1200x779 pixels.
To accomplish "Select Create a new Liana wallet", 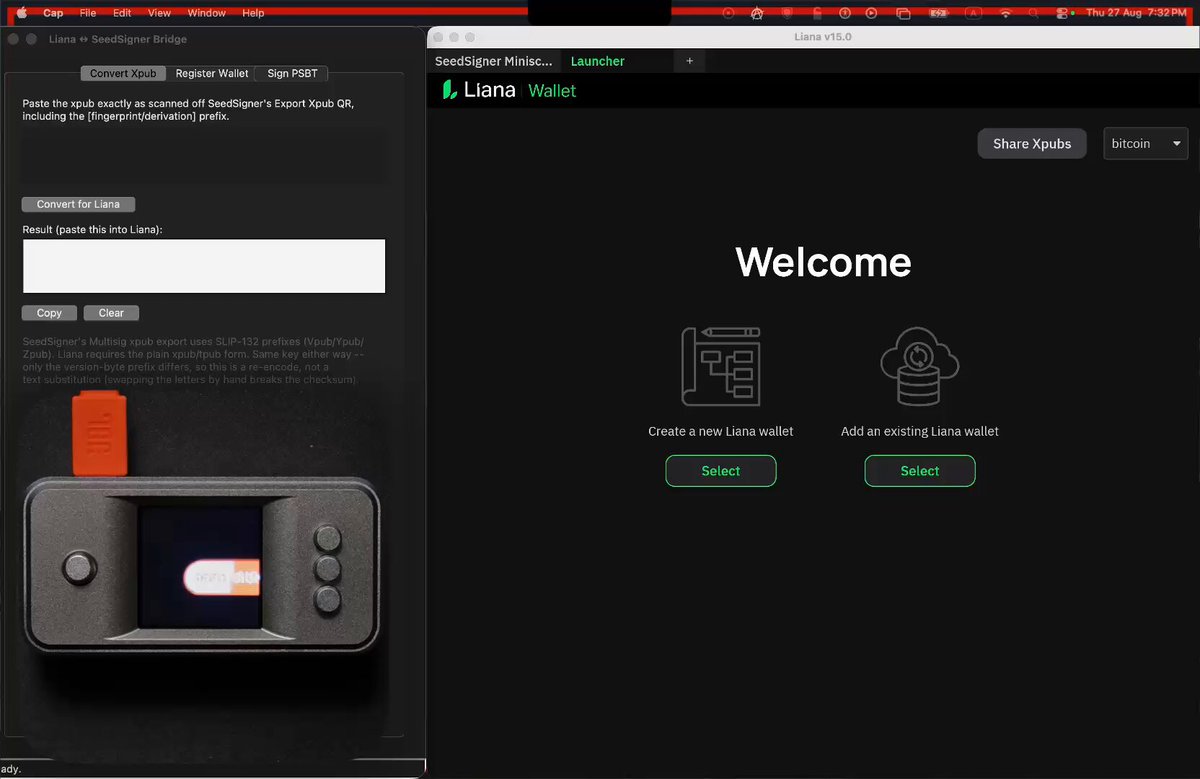I will pos(721,471).
